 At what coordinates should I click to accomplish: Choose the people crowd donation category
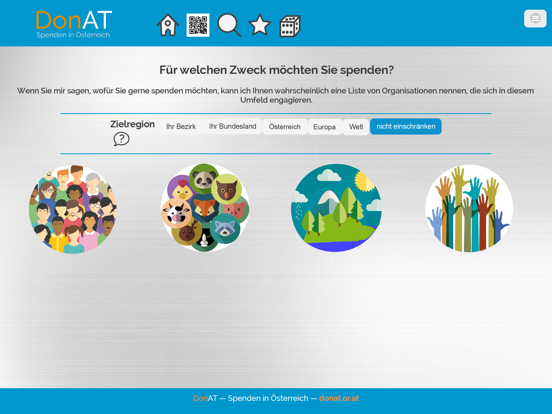[x=73, y=209]
